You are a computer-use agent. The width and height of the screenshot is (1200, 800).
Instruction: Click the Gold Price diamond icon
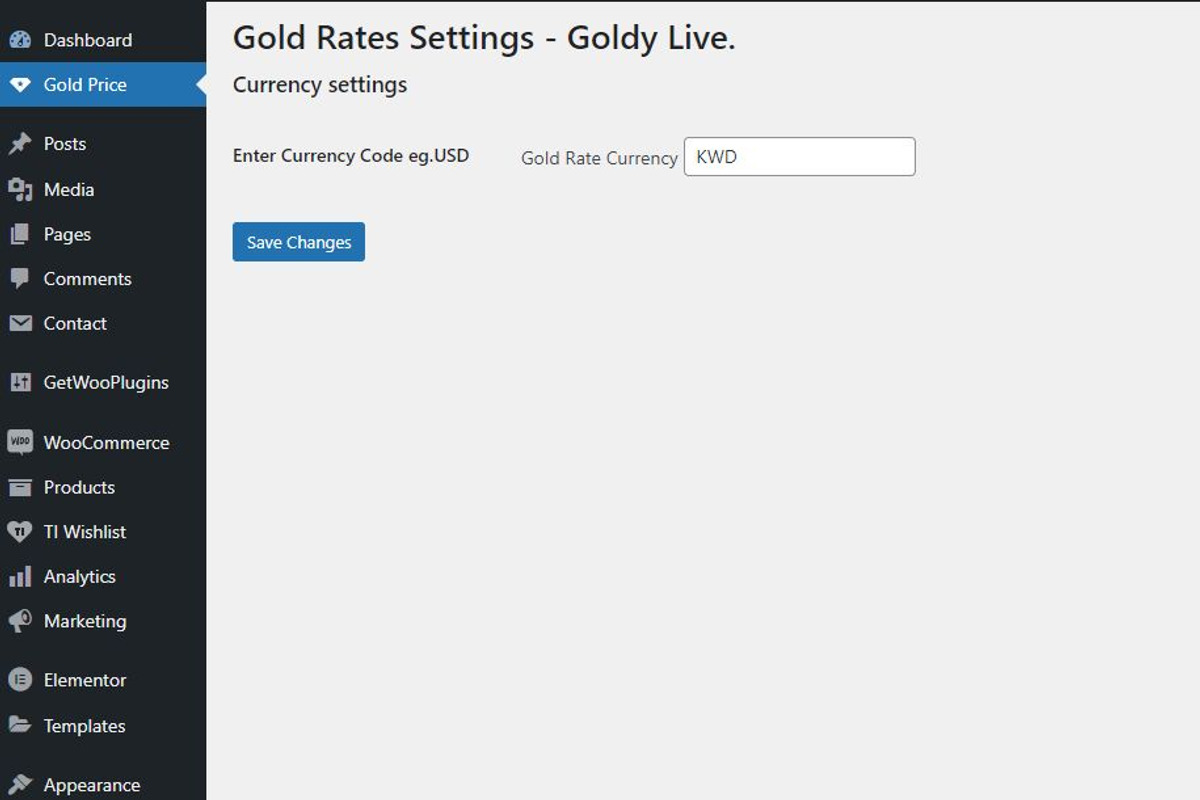[20, 85]
